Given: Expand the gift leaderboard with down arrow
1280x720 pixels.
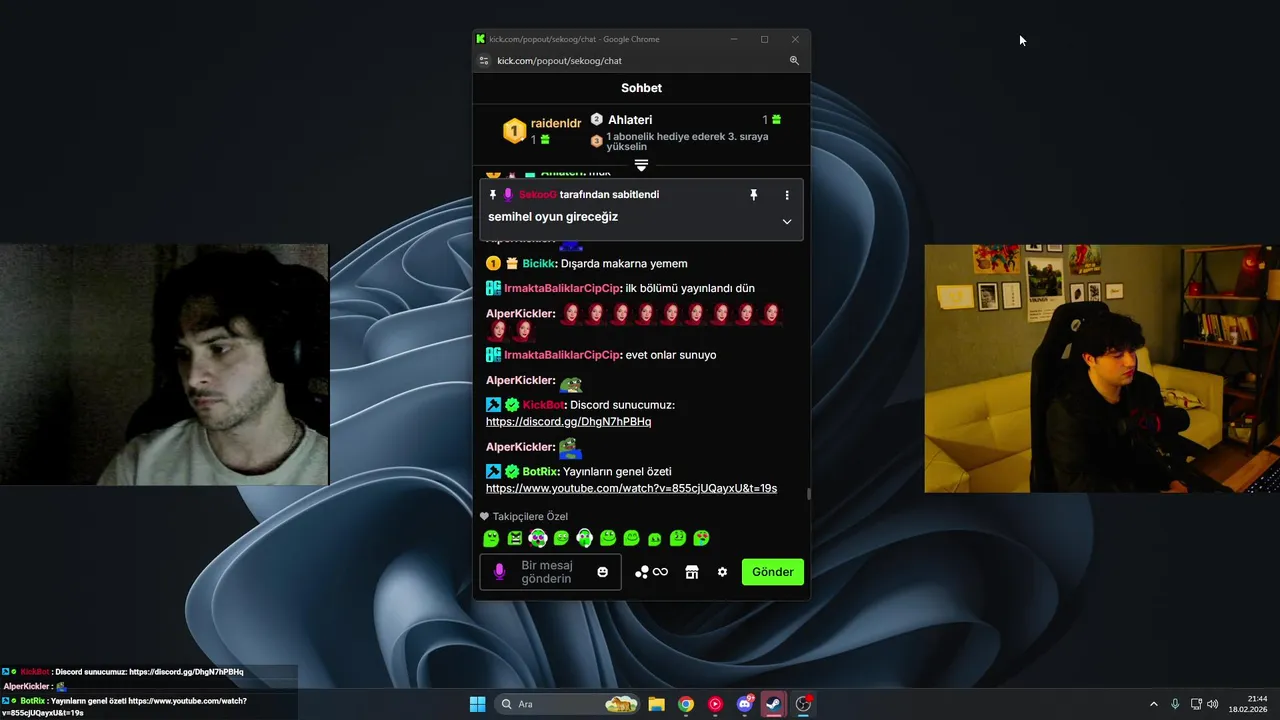Looking at the screenshot, I should tap(641, 165).
